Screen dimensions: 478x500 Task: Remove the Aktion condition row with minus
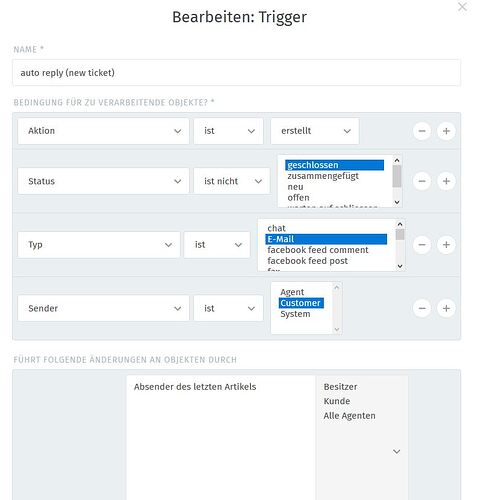[422, 131]
